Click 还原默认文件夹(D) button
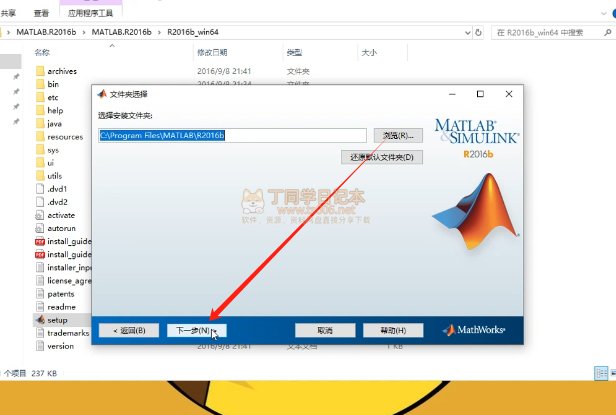The image size is (616, 415). tap(382, 158)
